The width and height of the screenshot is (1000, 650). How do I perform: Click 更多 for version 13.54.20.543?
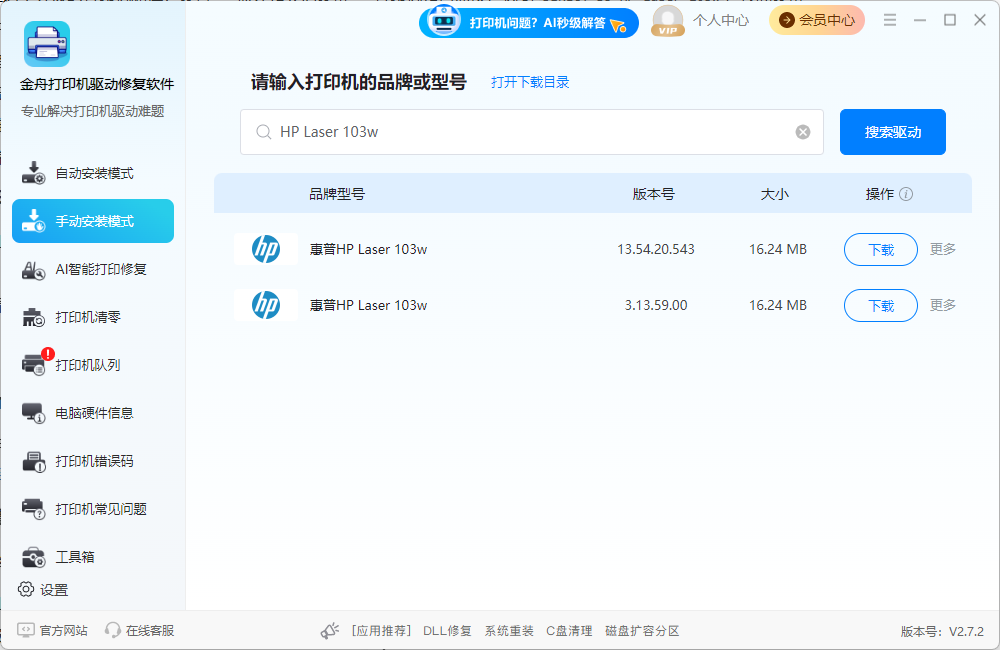[x=943, y=249]
